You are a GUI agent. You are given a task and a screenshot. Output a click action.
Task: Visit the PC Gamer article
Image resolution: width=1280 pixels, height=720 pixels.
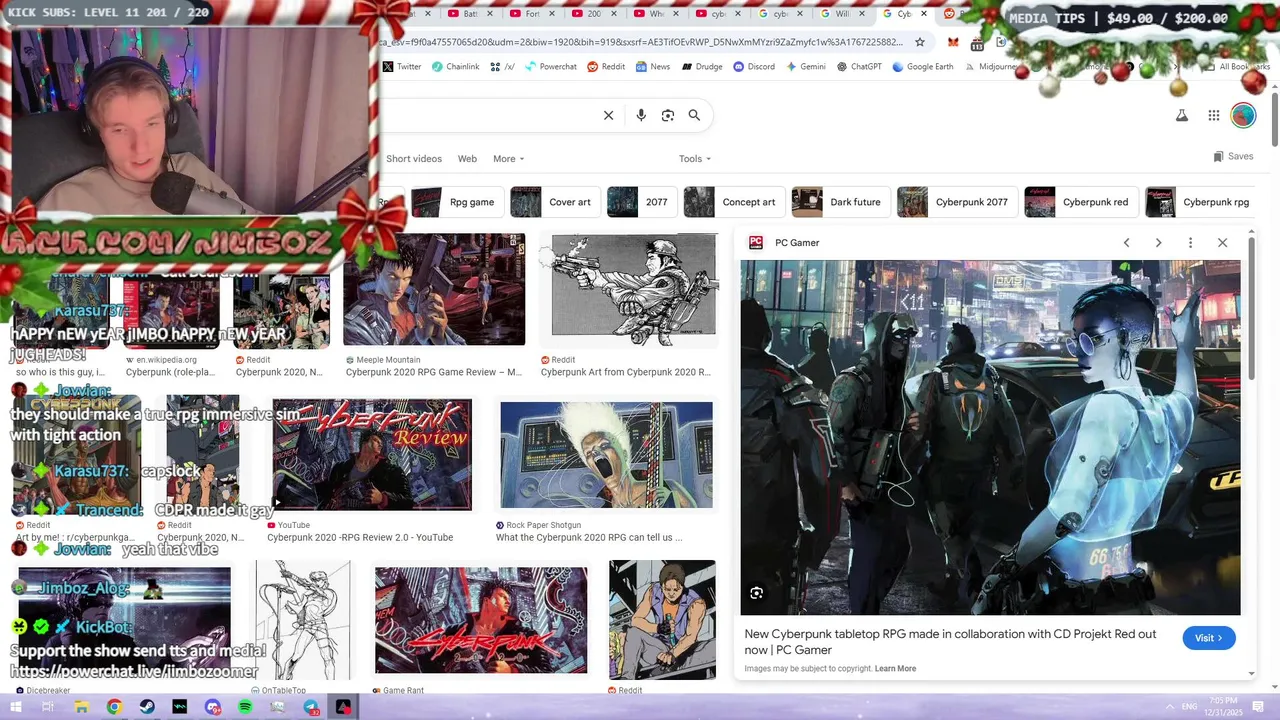1208,638
